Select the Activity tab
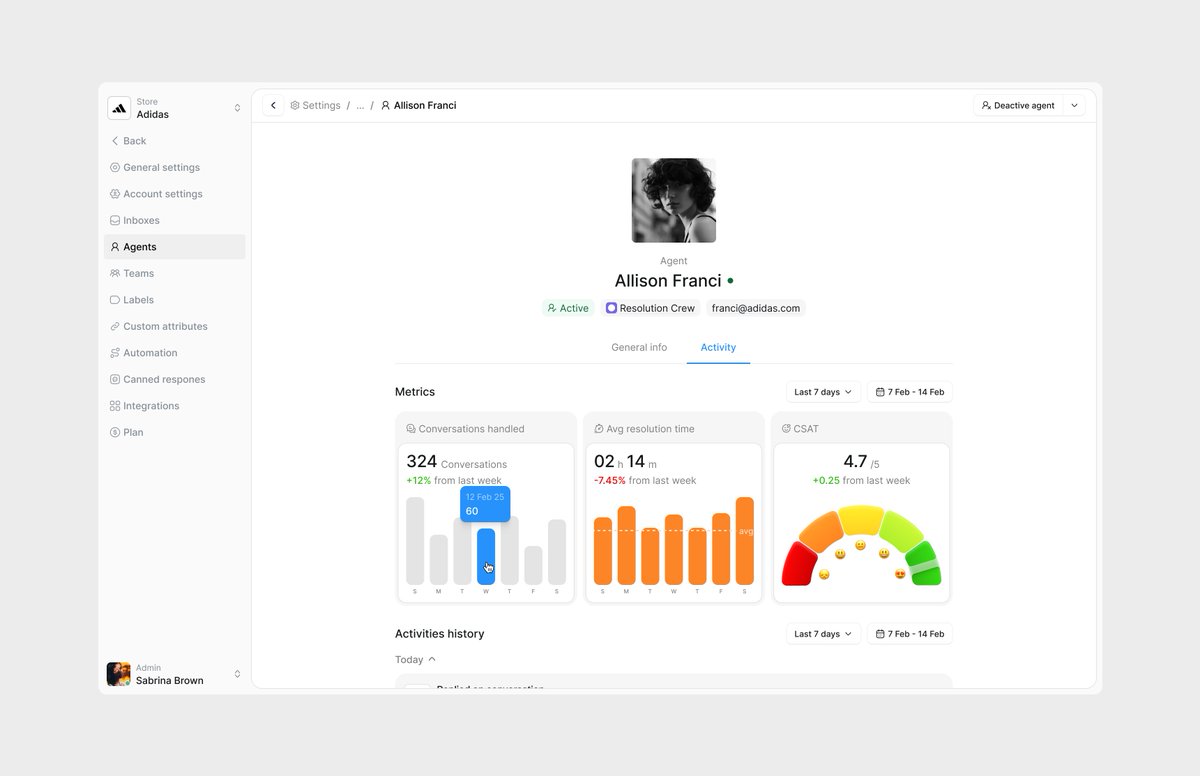The width and height of the screenshot is (1200, 776). [x=718, y=347]
